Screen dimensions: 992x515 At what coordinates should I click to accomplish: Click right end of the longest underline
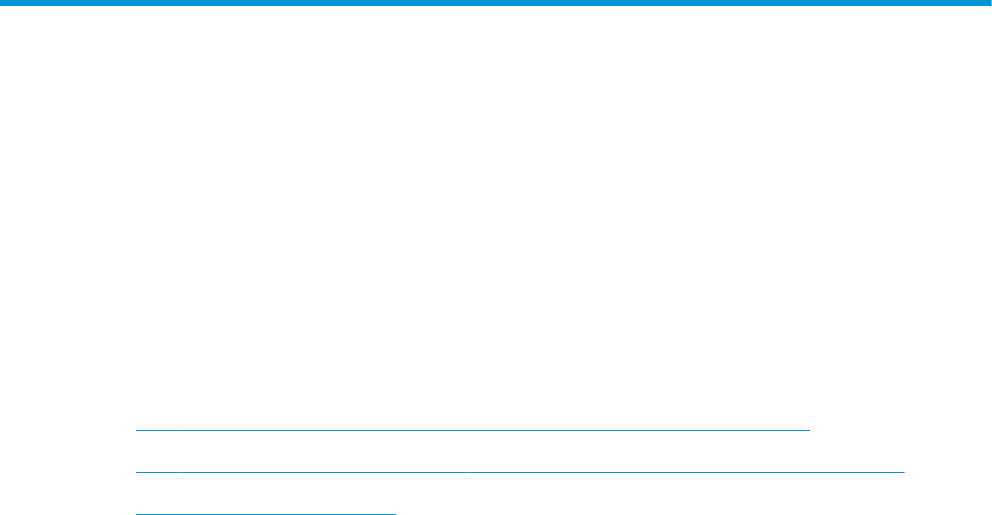point(902,472)
